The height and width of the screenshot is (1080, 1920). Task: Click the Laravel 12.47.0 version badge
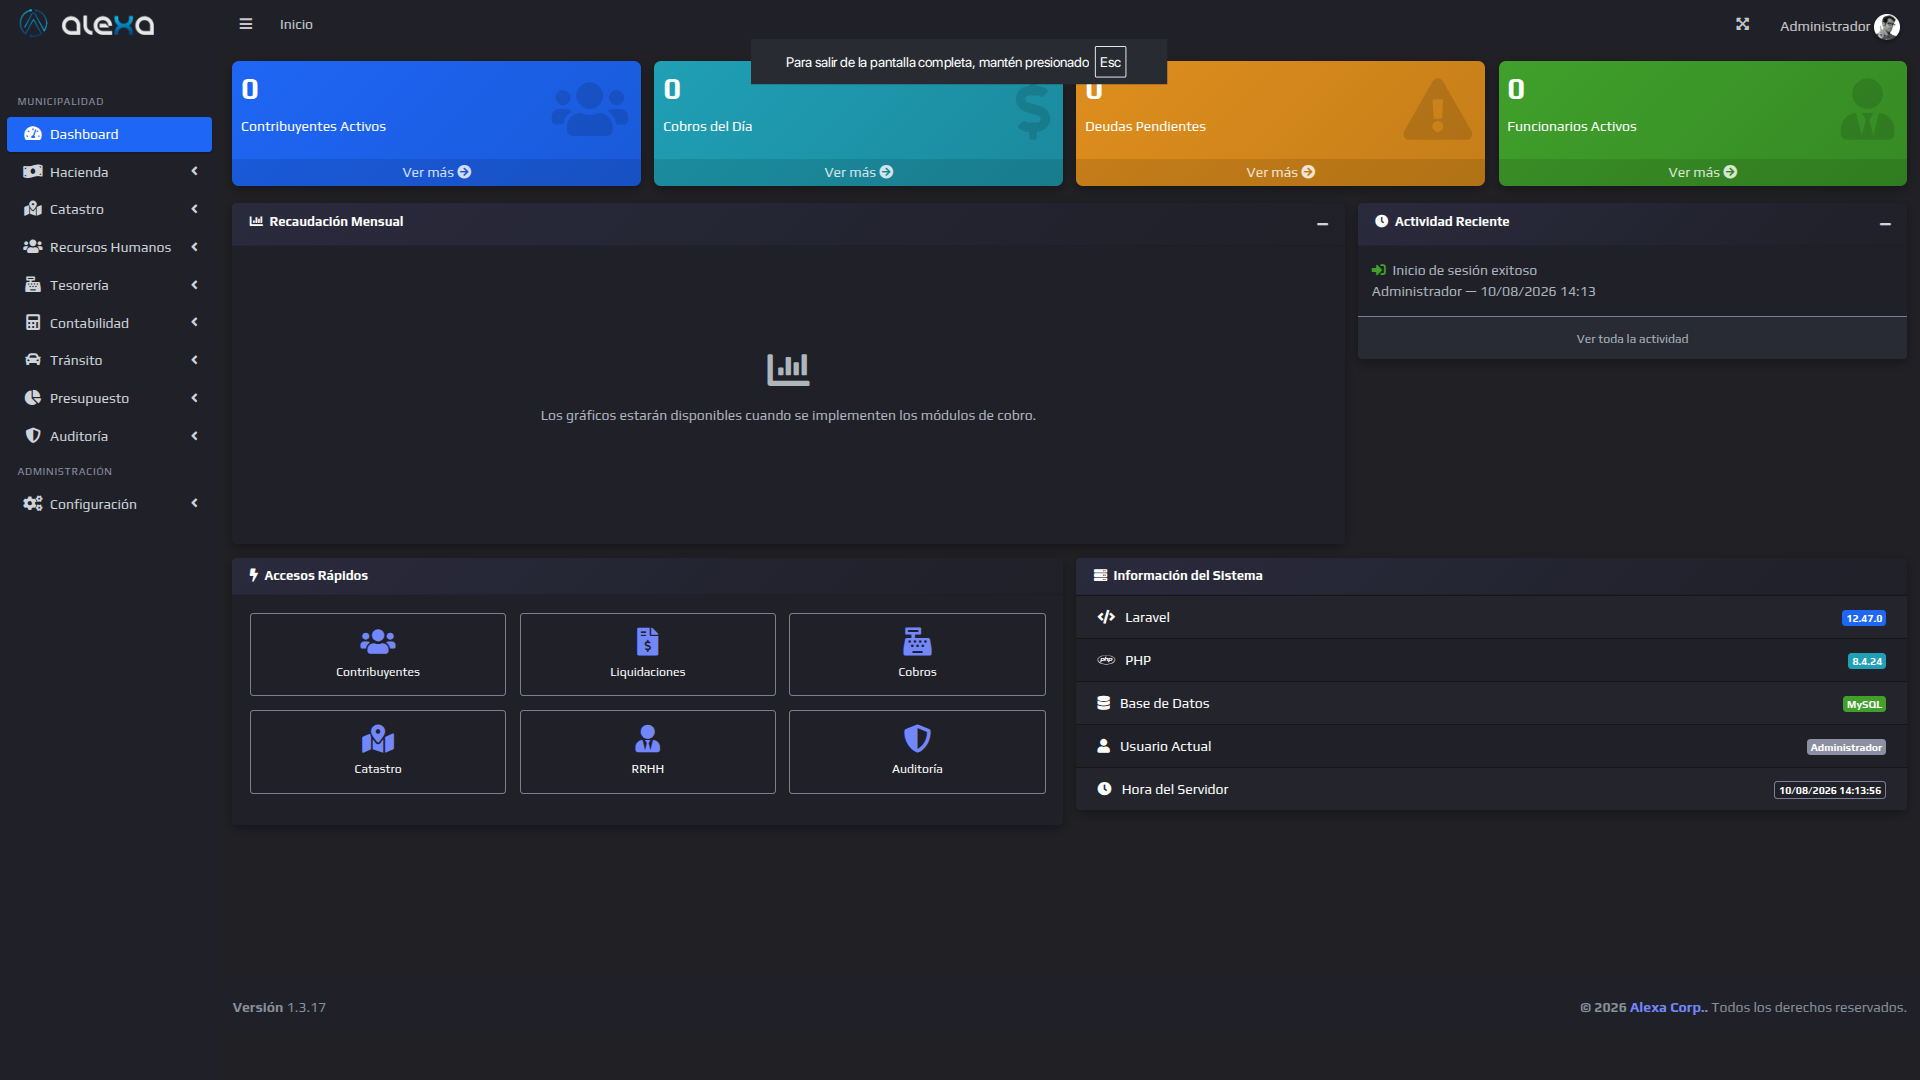[1864, 618]
